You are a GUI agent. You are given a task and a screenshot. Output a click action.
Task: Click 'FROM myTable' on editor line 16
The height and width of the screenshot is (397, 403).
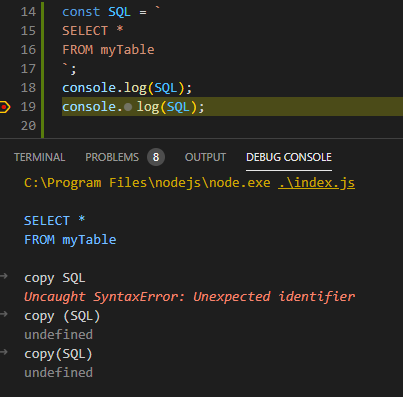[108, 50]
